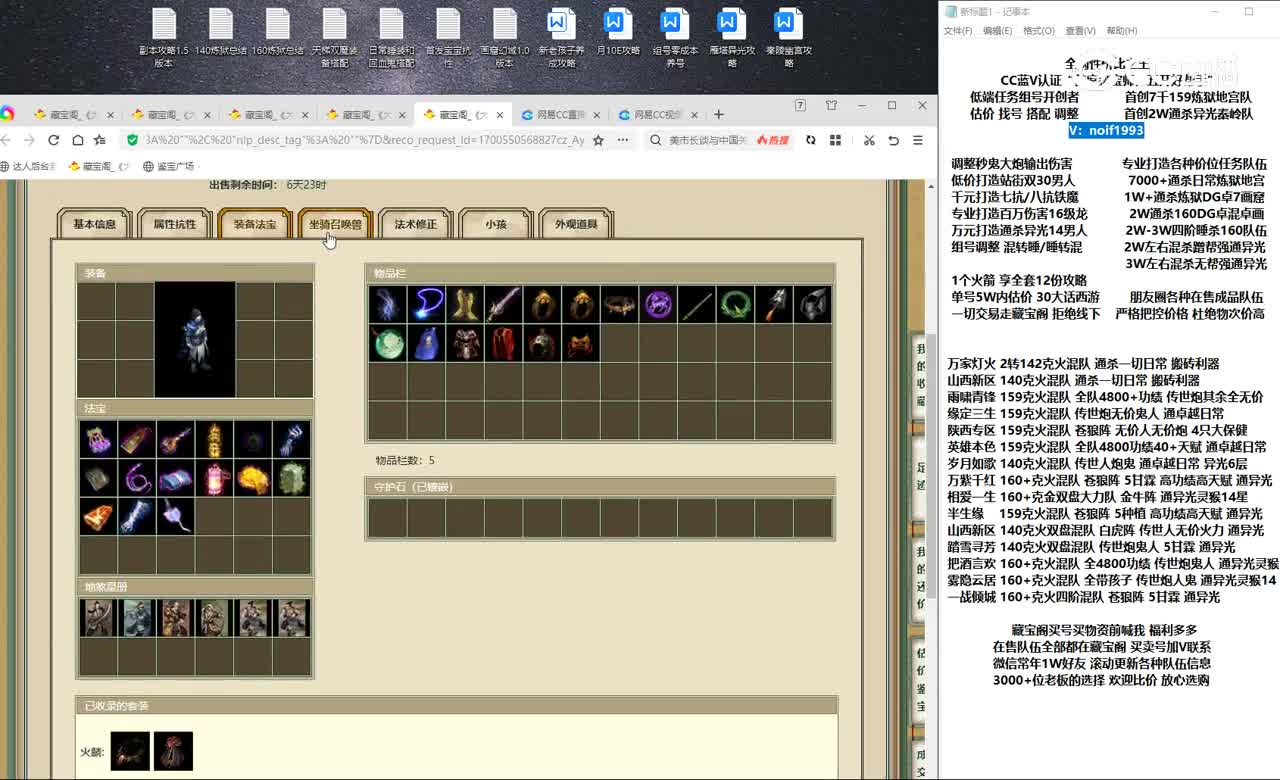The width and height of the screenshot is (1280, 780).
Task: Select the lute-shaped treasure in 法宝
Action: click(176, 440)
